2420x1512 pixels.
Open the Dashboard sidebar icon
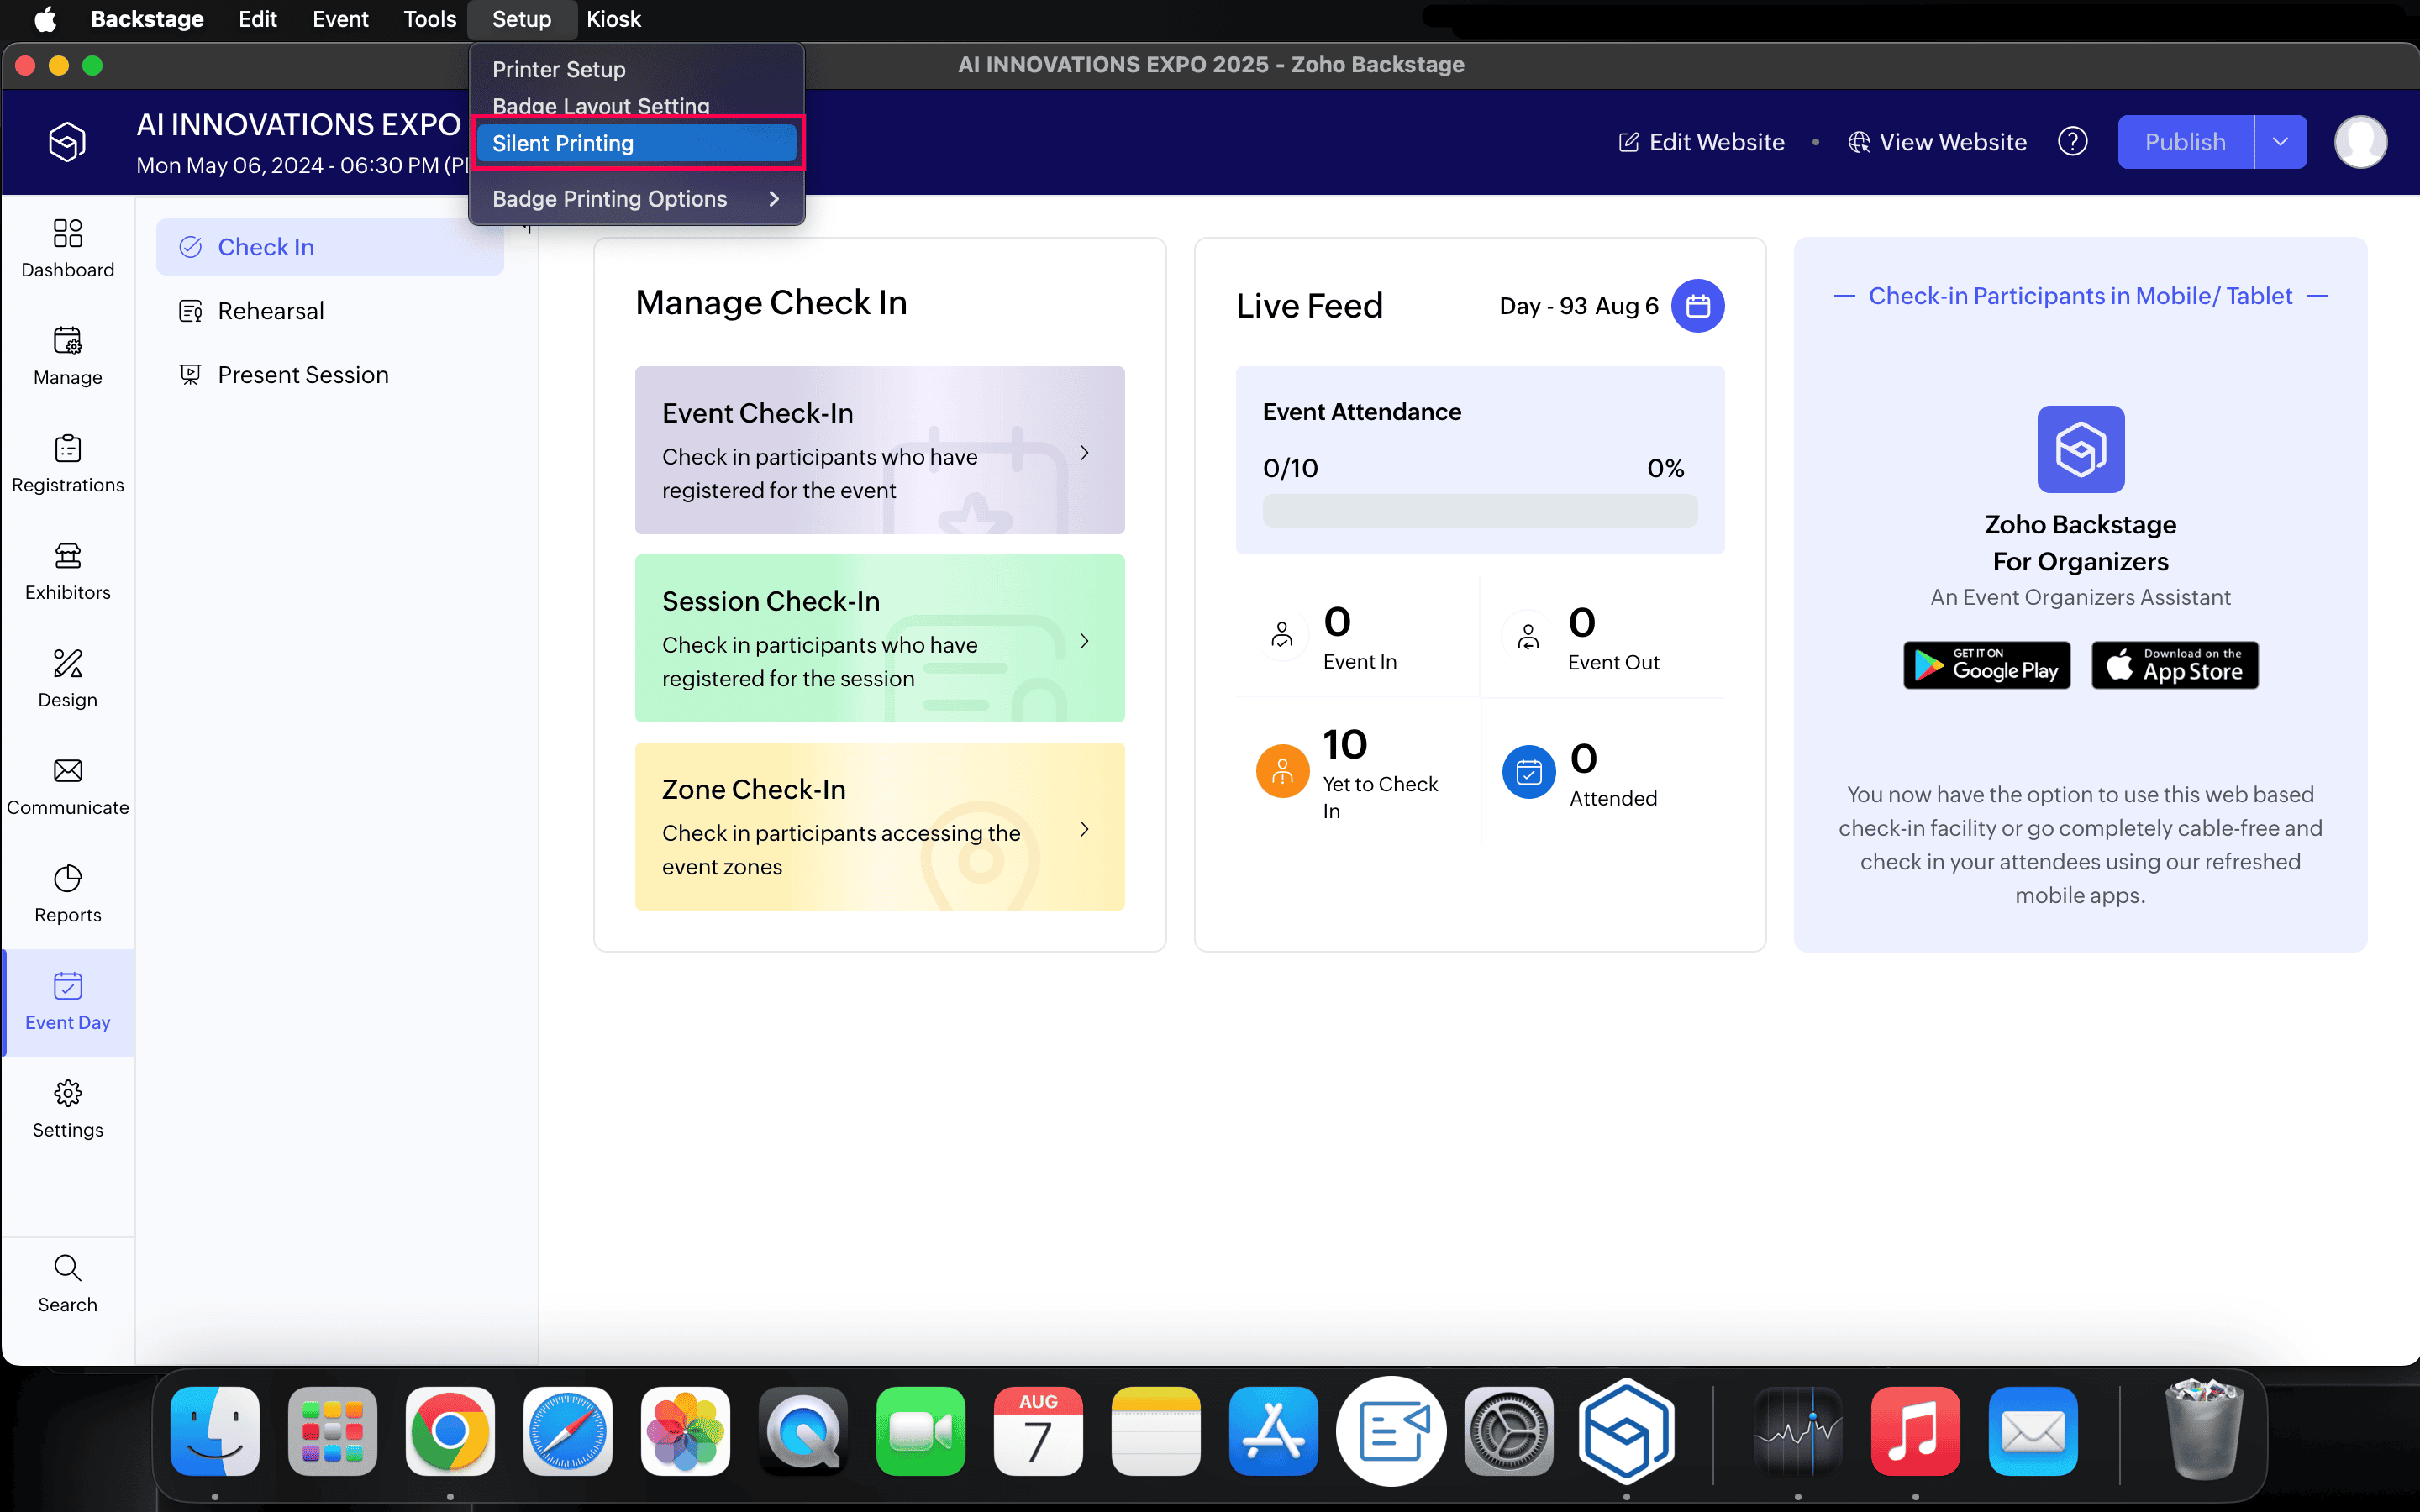point(67,247)
